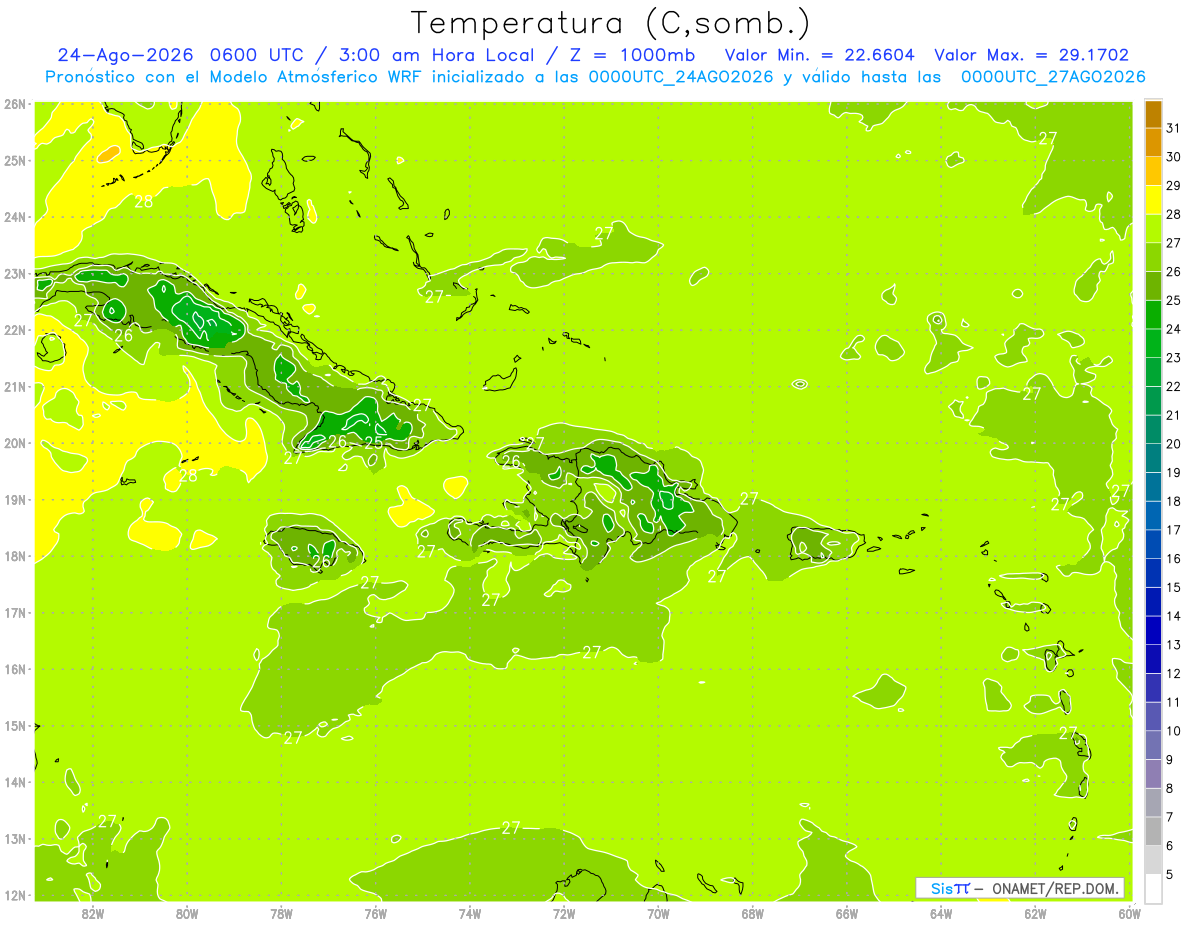Viewport: 1200px width, 927px height.
Task: Click the colorbar value label 29
Action: coord(1173,185)
